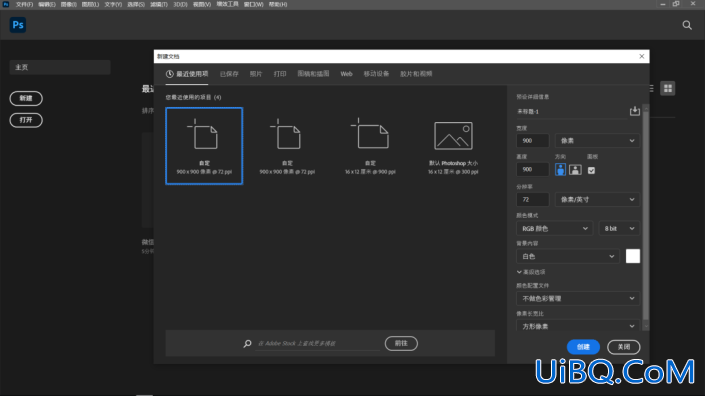The image size is (705, 396).
Task: Switch to the 照片 tab
Action: [x=256, y=74]
